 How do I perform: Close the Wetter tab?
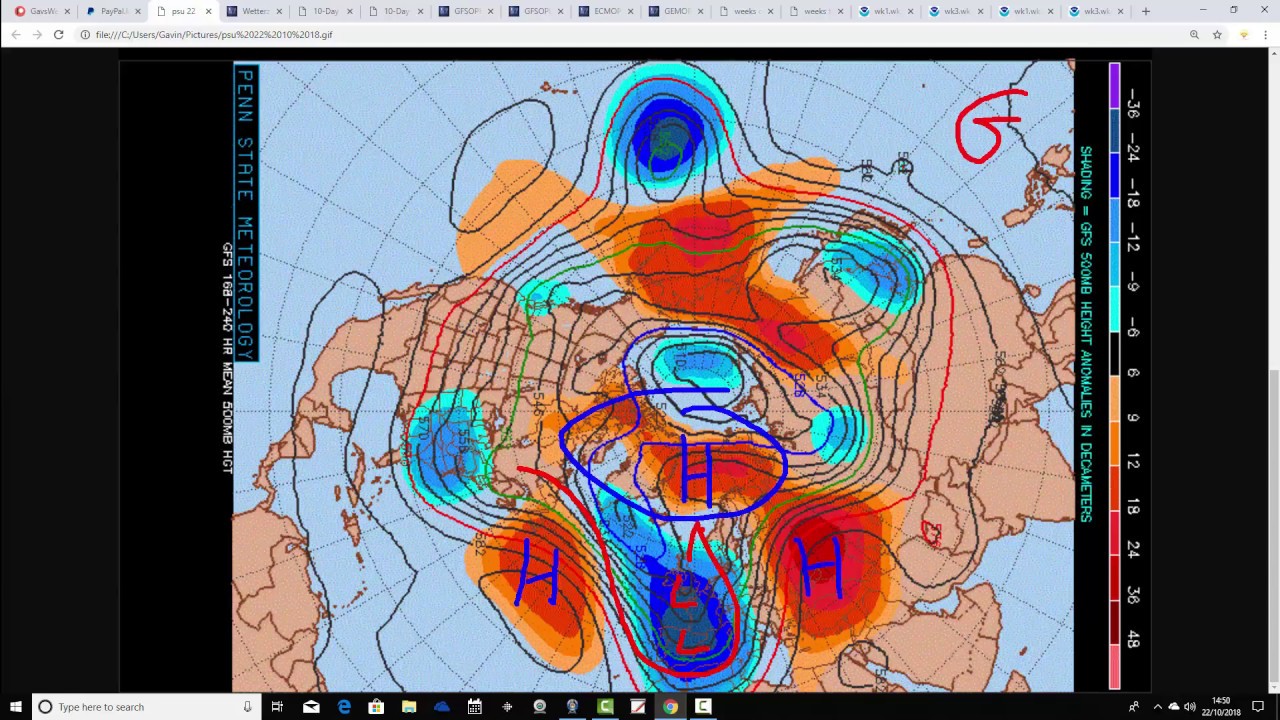coord(279,11)
